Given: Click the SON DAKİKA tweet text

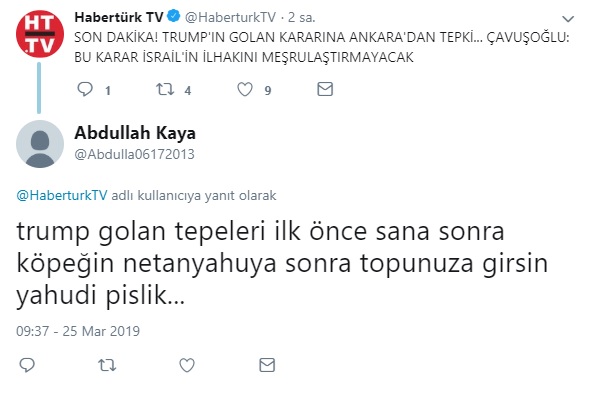Looking at the screenshot, I should (x=322, y=47).
